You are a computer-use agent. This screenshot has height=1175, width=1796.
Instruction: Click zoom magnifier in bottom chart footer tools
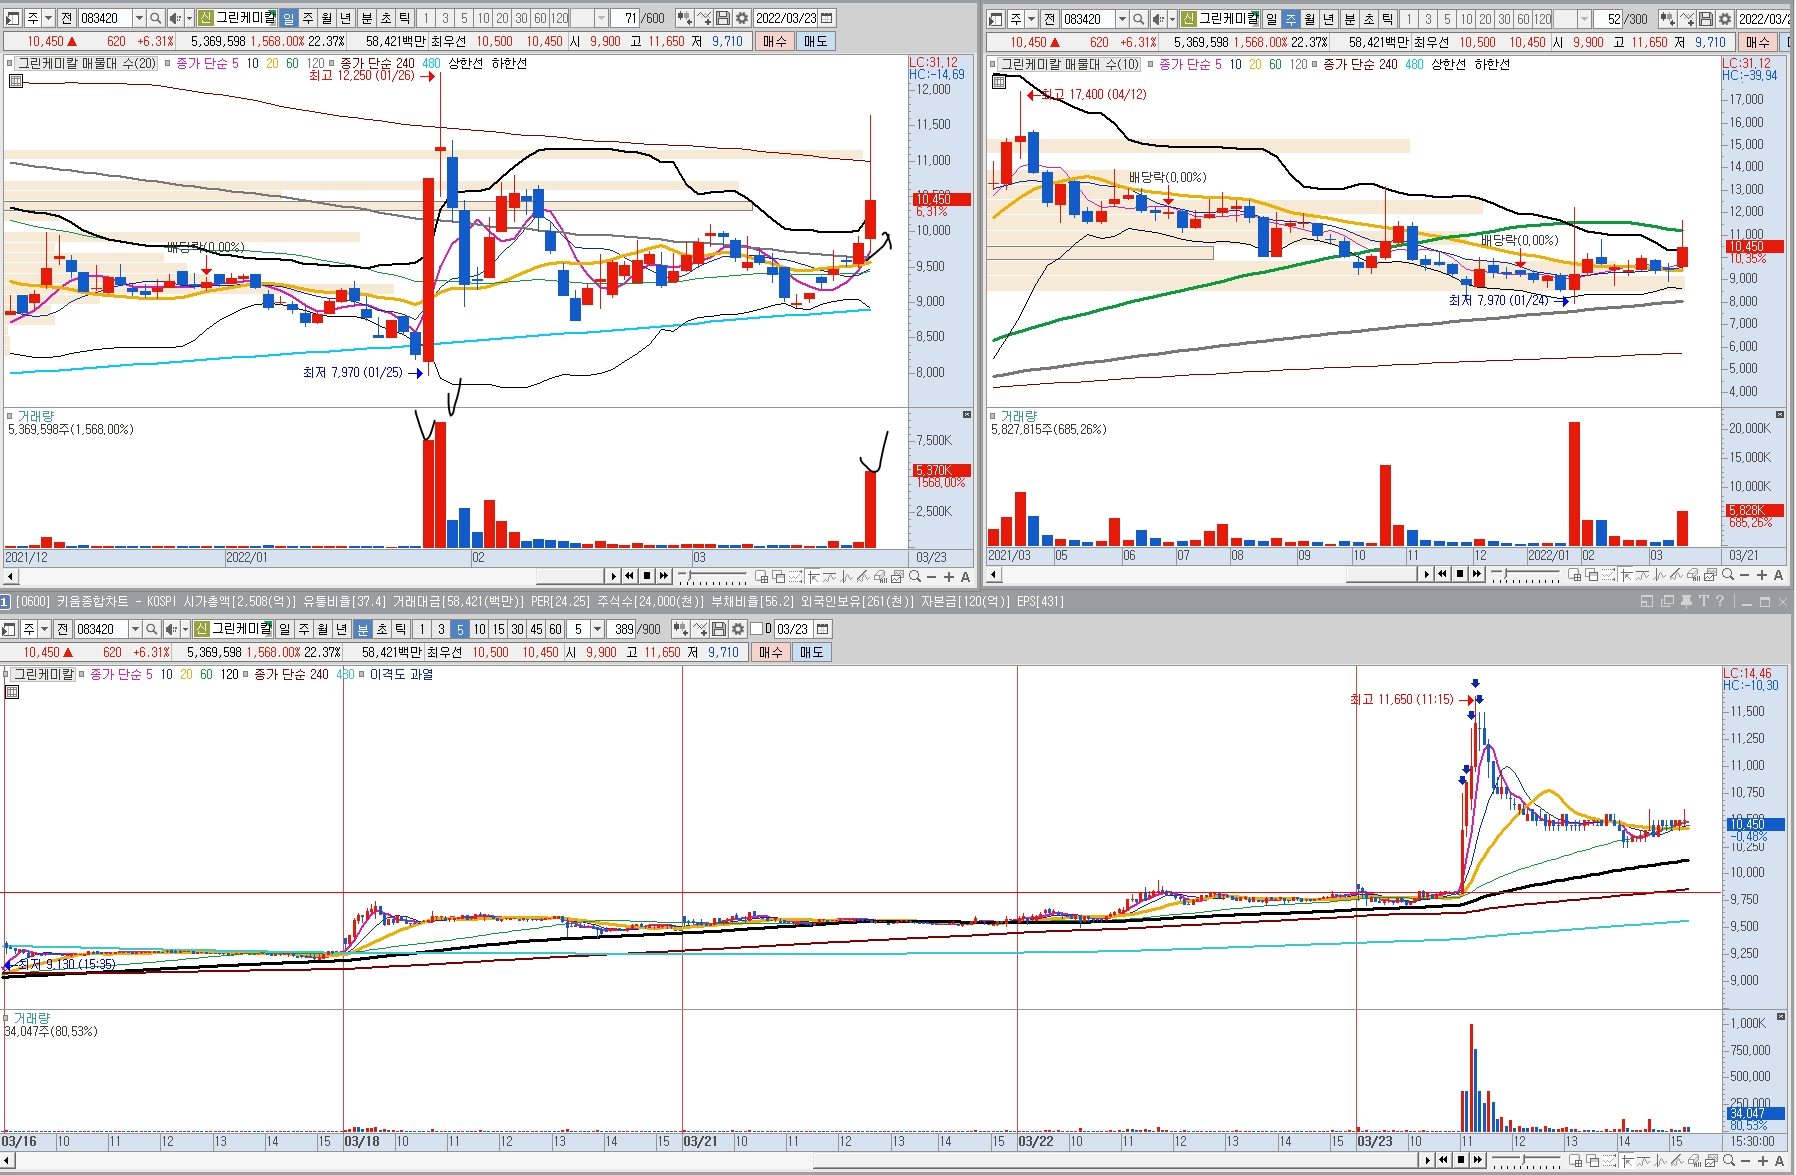pos(1729,1161)
